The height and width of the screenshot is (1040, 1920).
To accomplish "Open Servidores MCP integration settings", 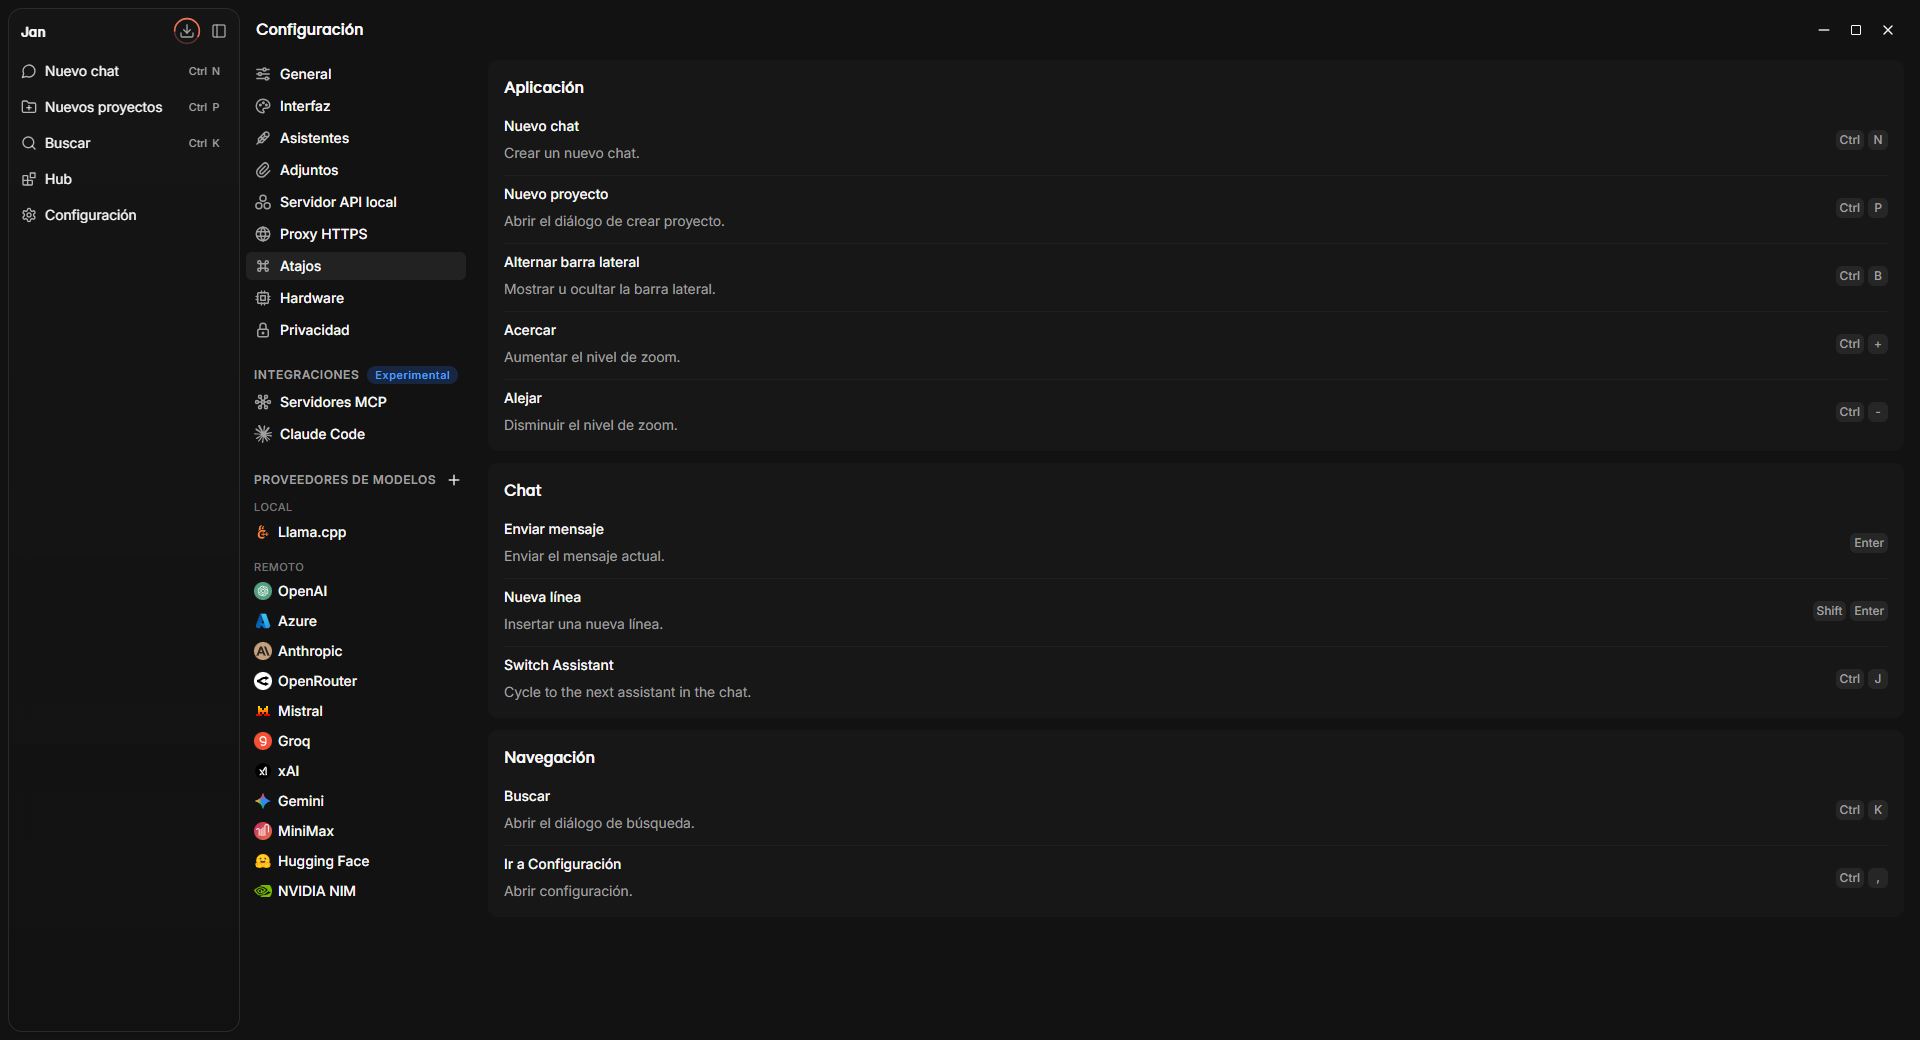I will point(356,402).
